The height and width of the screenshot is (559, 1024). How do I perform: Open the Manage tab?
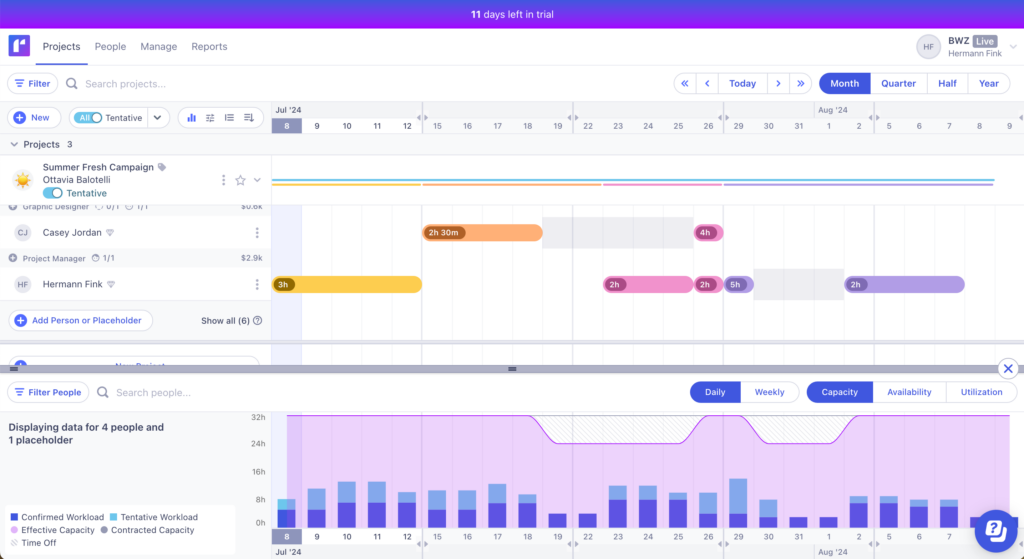pos(159,46)
